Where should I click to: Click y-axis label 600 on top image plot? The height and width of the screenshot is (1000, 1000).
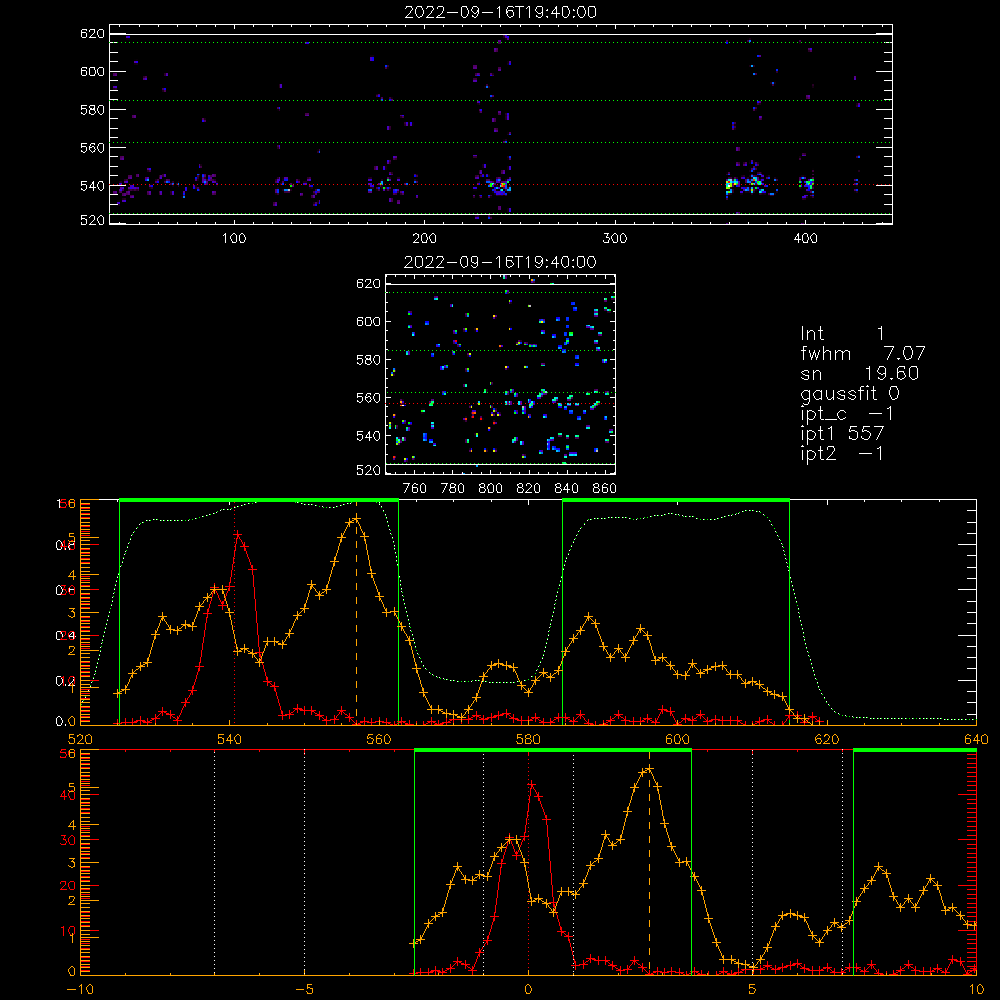[92, 71]
